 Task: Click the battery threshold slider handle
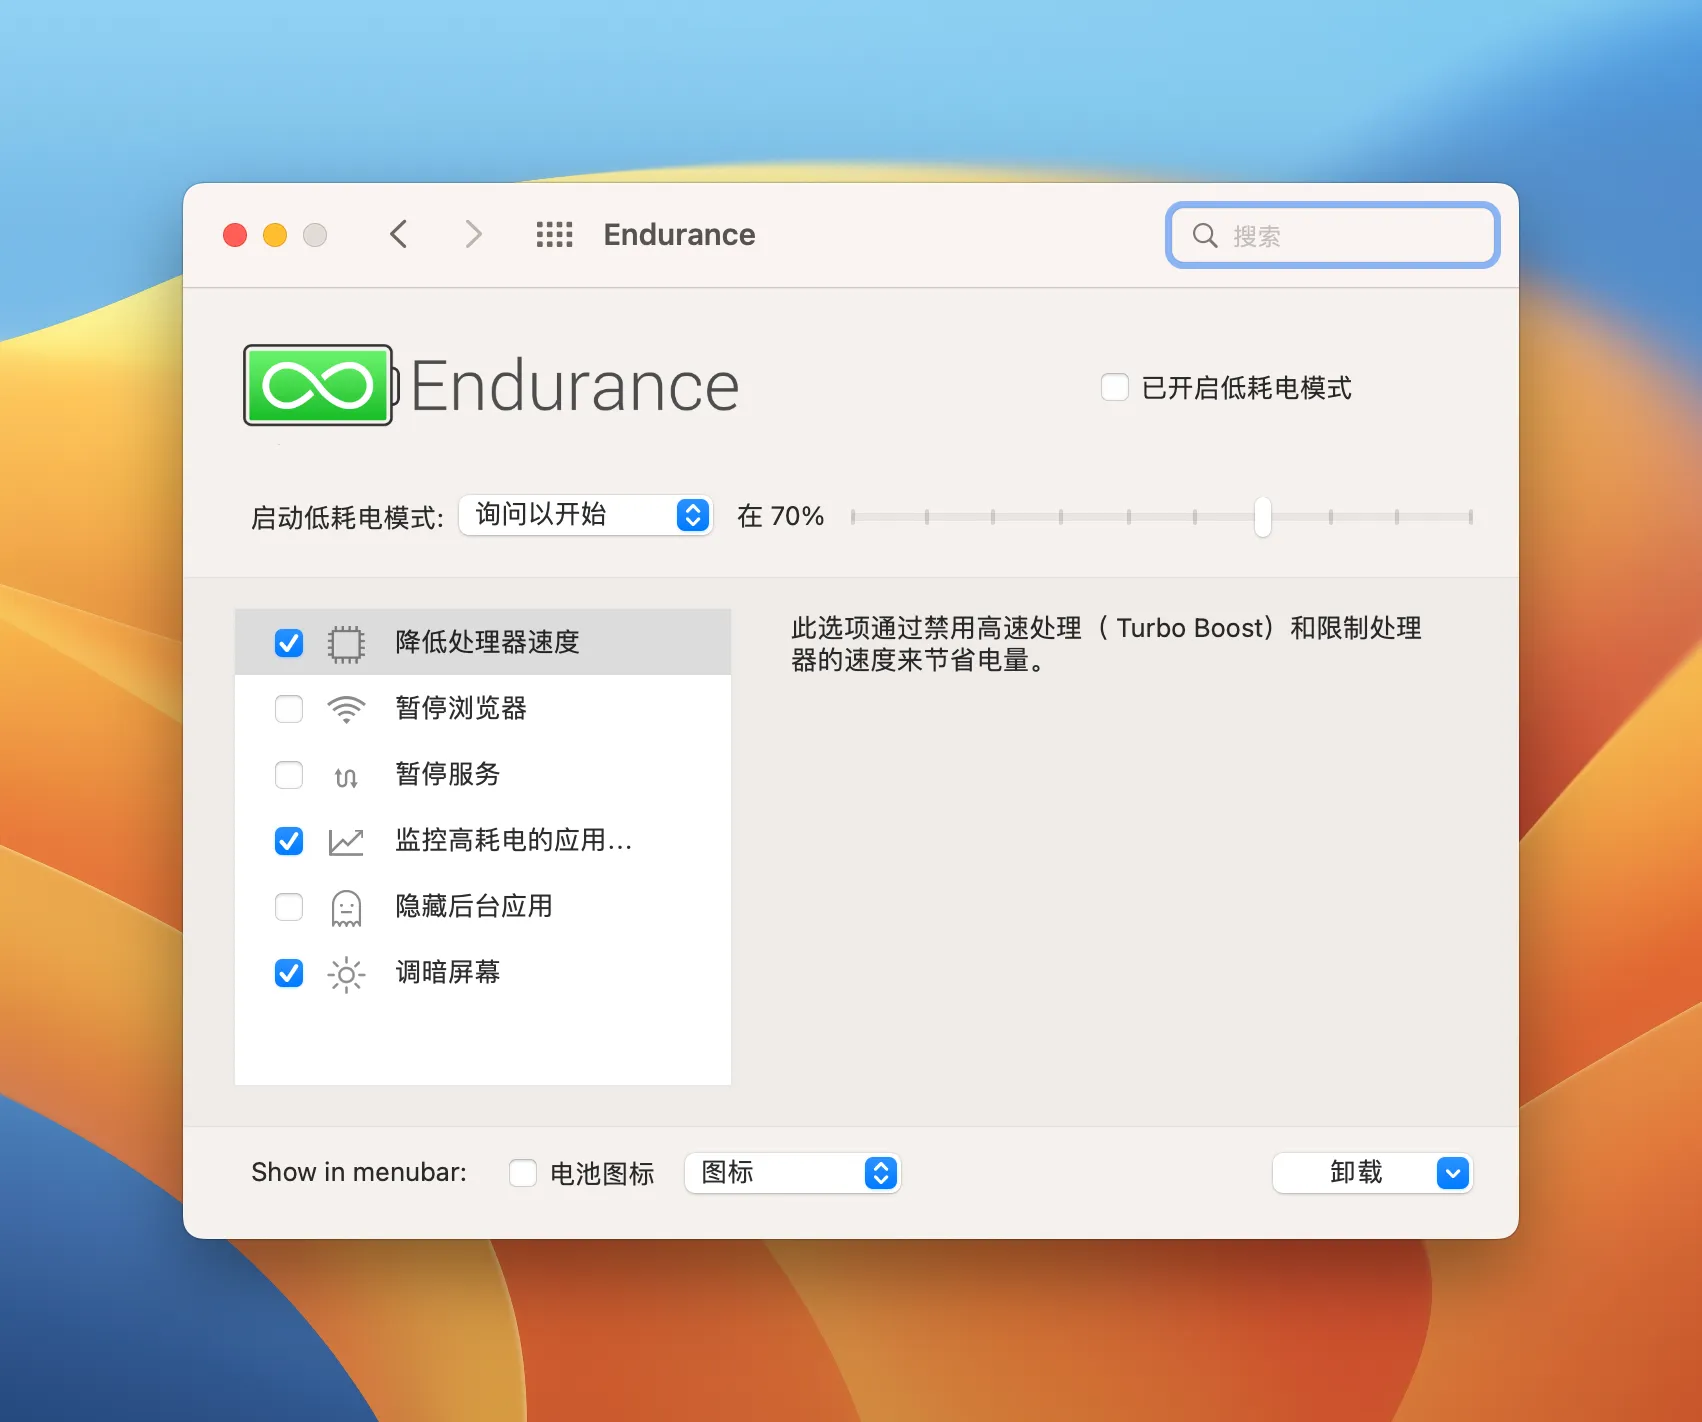1263,517
